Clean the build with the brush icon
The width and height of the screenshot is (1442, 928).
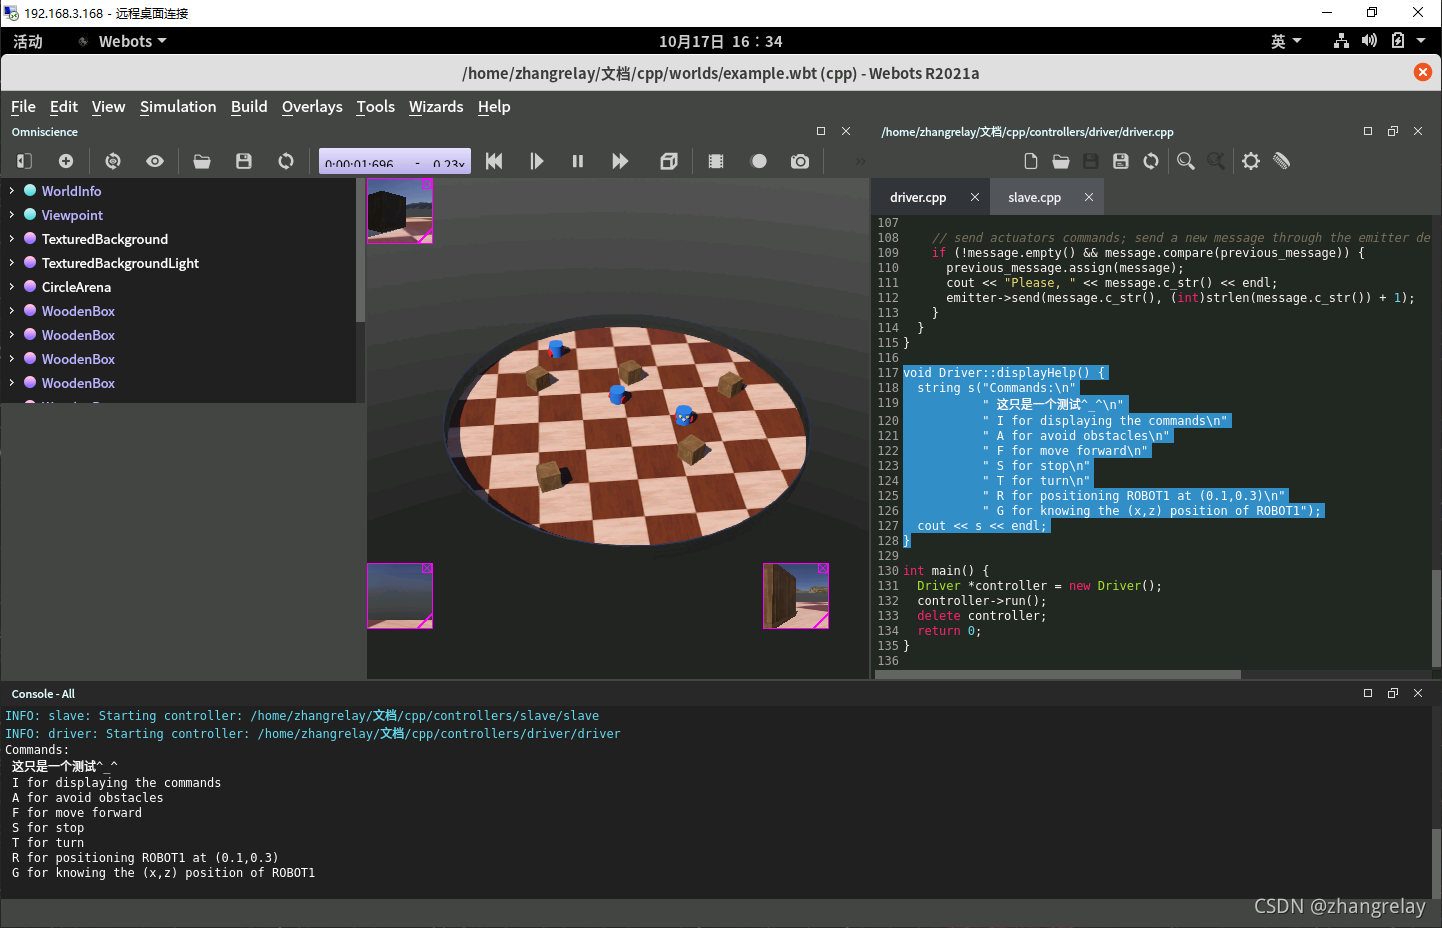pyautogui.click(x=1282, y=161)
